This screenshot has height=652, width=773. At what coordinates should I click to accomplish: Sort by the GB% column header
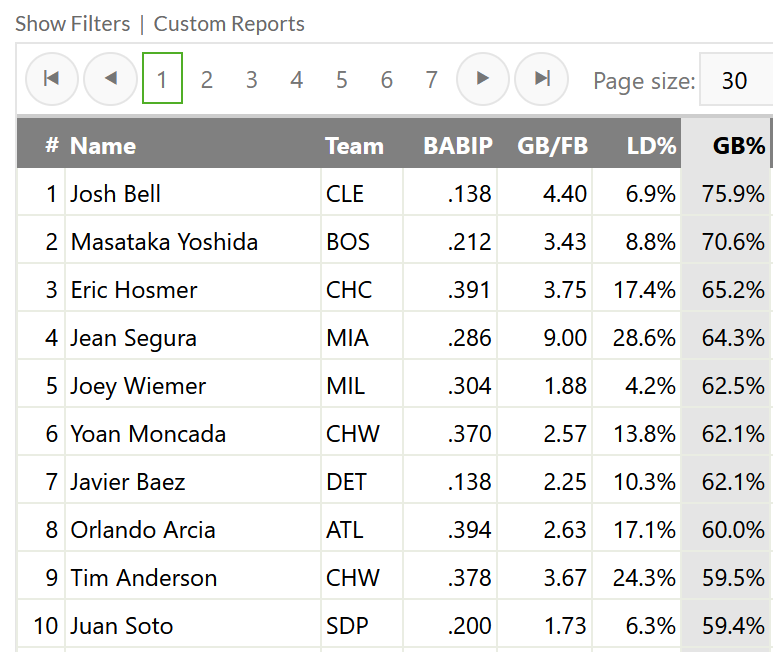click(739, 146)
